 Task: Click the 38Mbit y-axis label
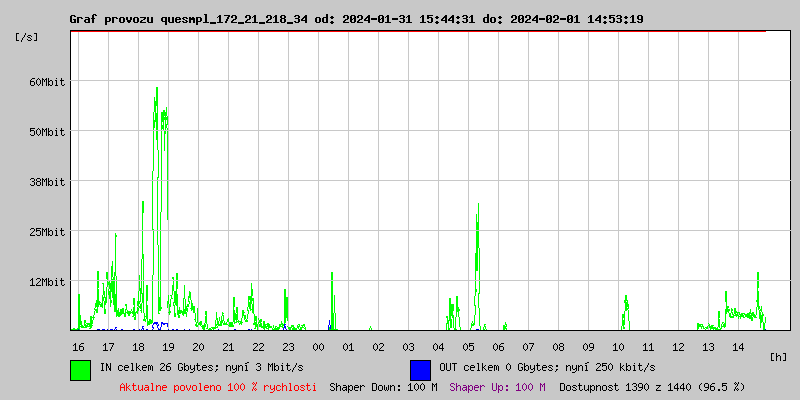click(x=47, y=181)
